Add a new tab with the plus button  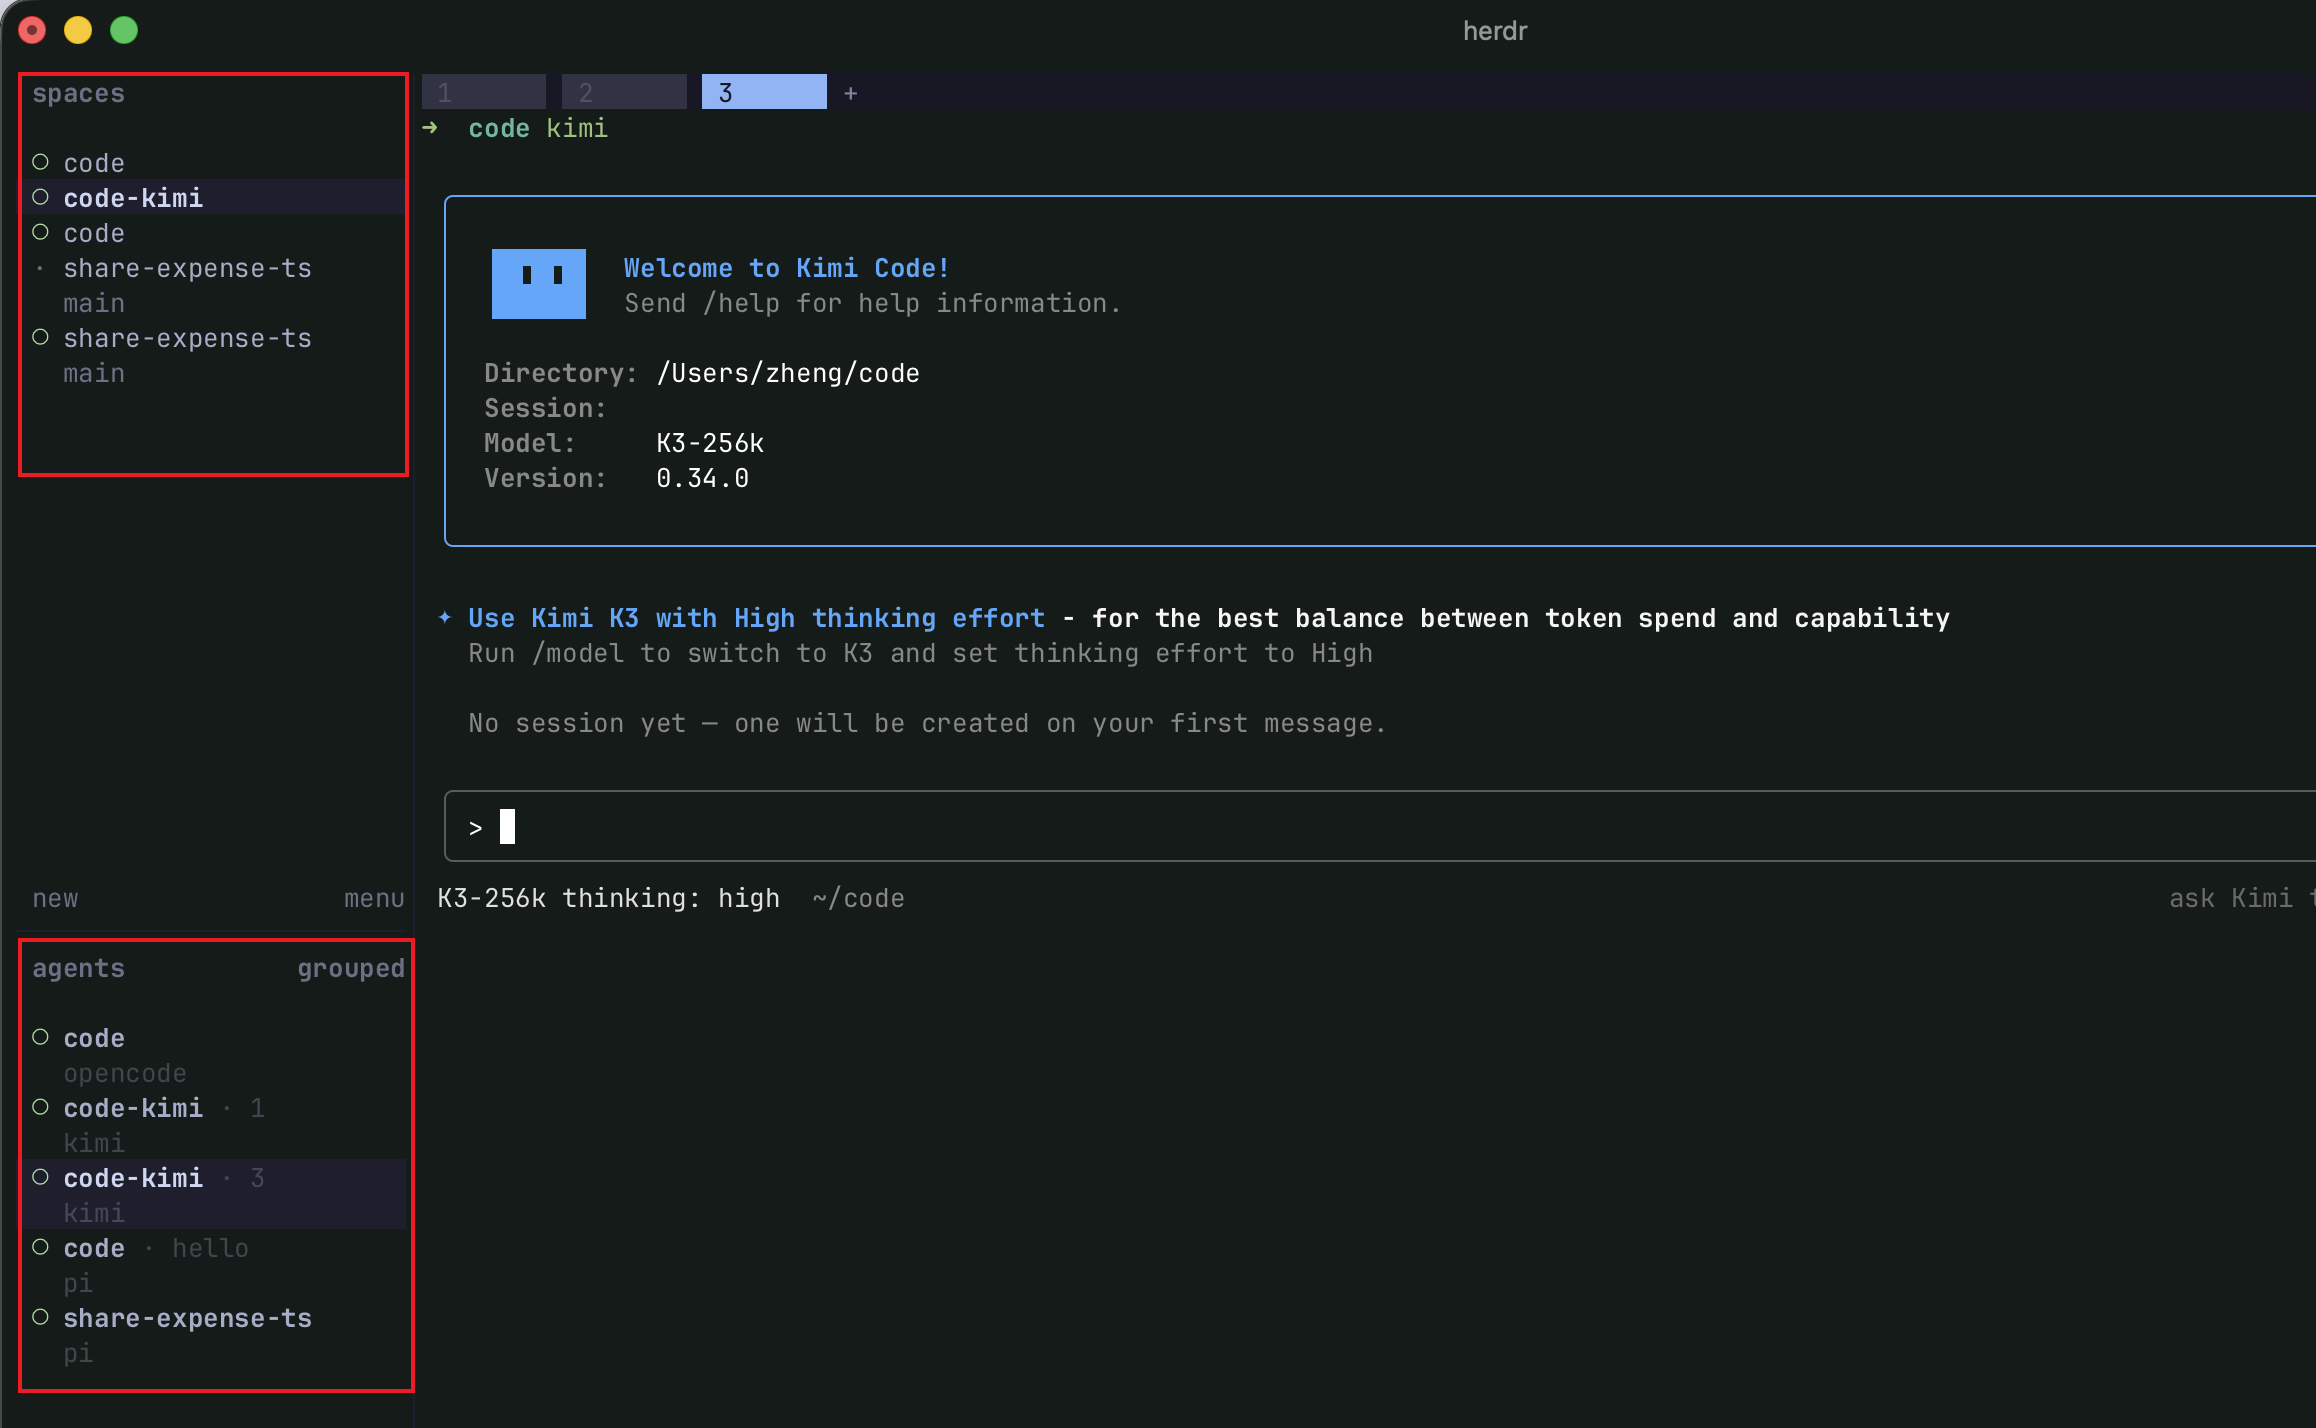coord(851,93)
